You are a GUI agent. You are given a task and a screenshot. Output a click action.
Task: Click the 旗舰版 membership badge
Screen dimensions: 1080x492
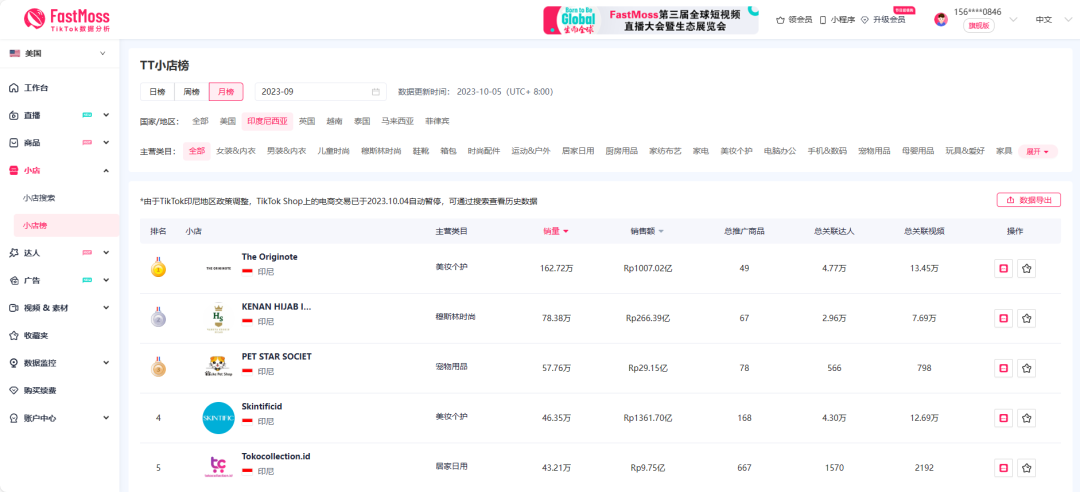click(x=979, y=26)
